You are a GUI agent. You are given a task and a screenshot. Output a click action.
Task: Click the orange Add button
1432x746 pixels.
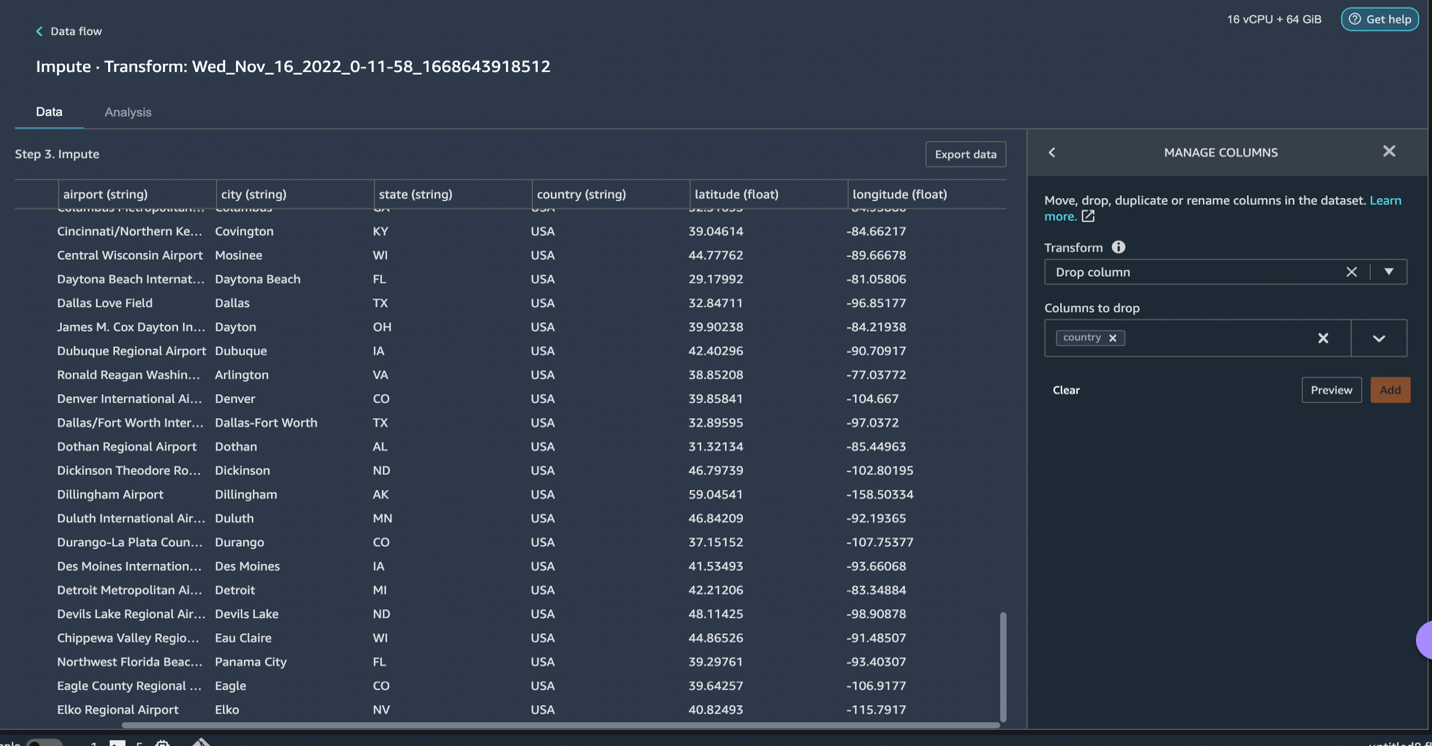coord(1390,390)
